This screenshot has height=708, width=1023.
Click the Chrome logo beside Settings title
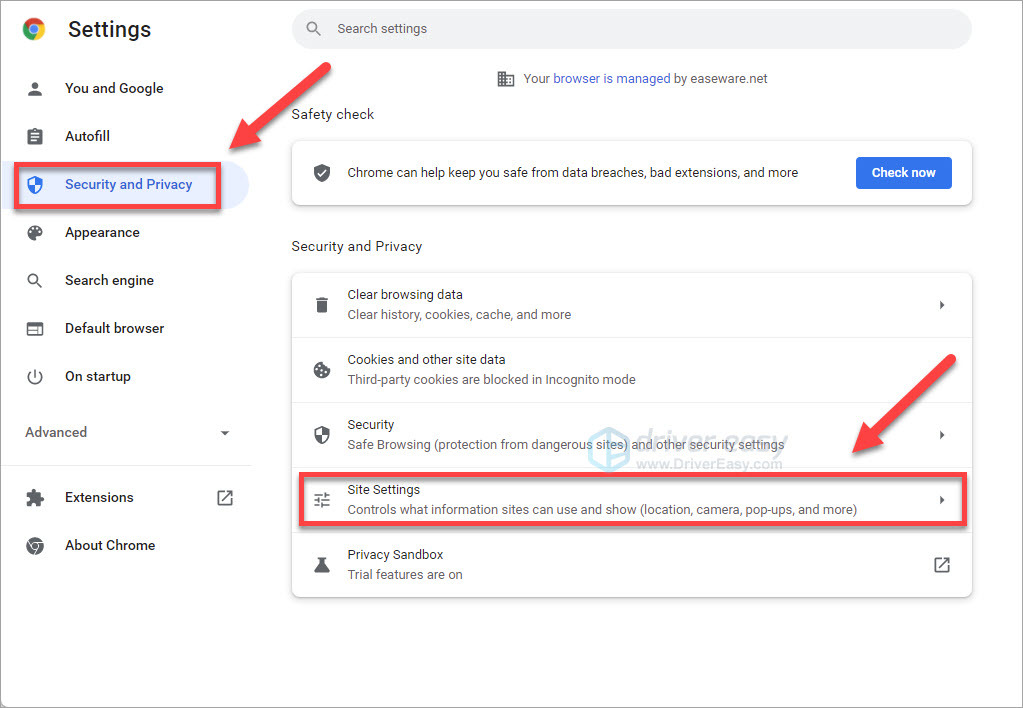33,29
